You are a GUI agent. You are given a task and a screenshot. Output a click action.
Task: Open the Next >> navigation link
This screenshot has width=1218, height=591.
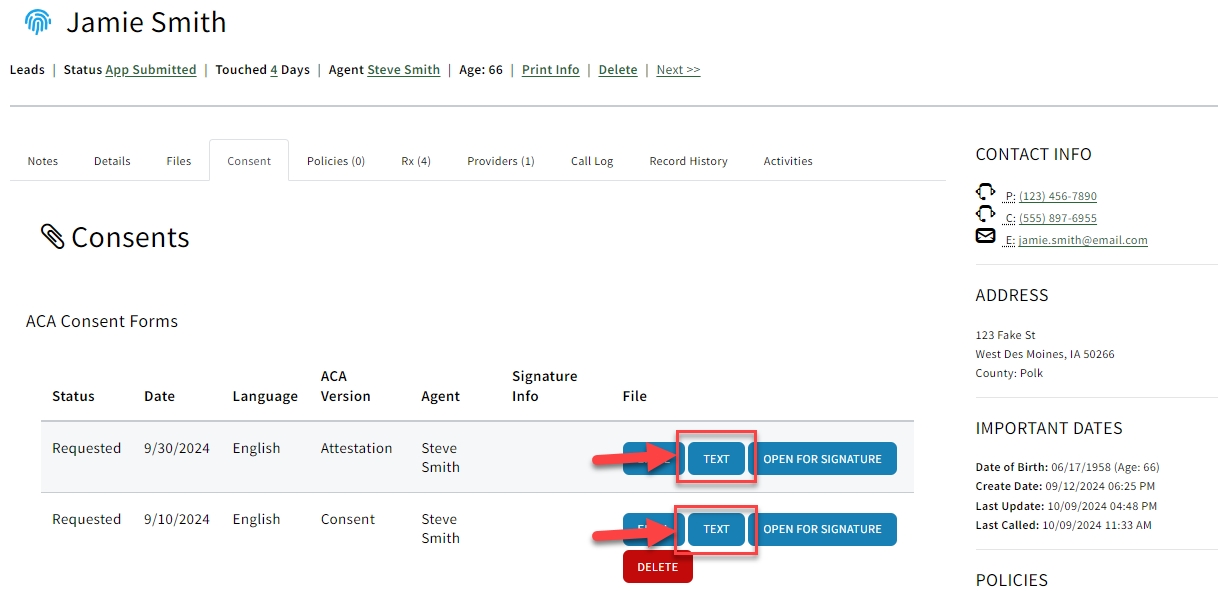point(678,70)
